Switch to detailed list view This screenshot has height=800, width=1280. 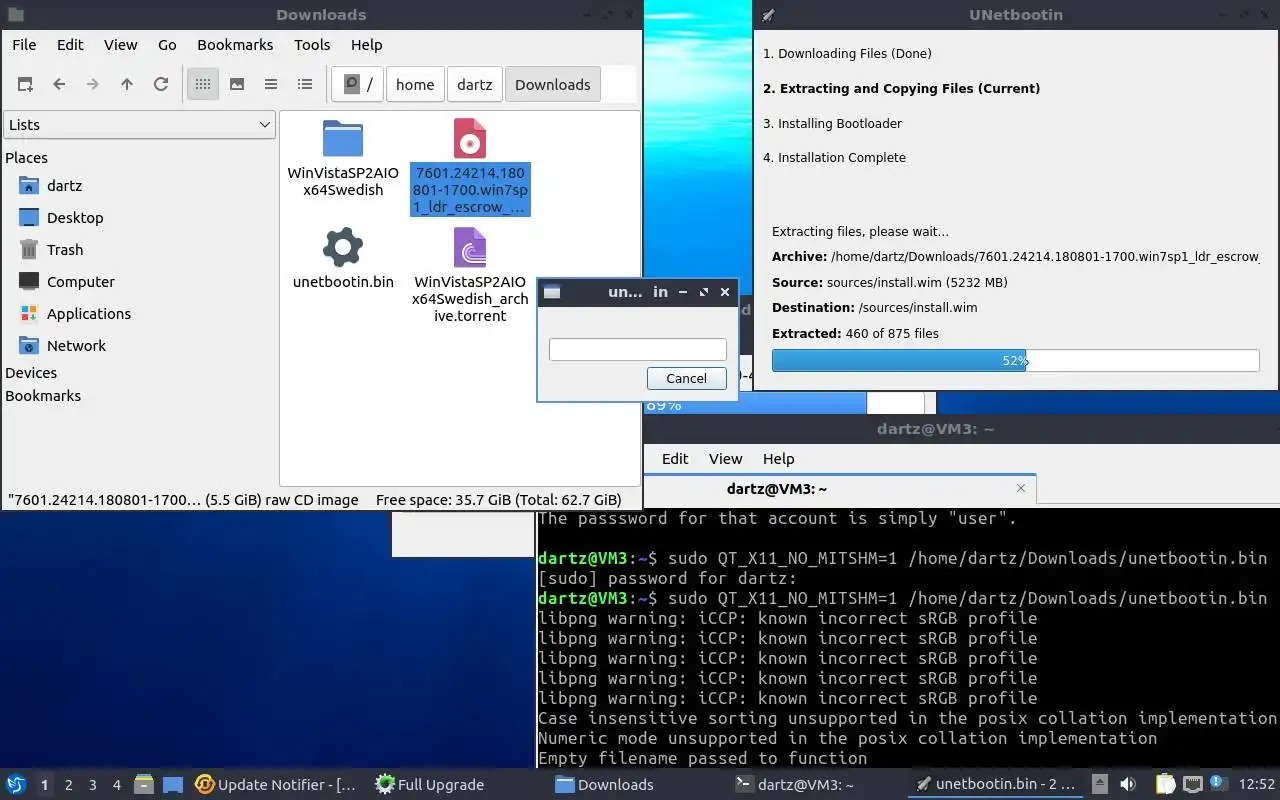pos(305,85)
